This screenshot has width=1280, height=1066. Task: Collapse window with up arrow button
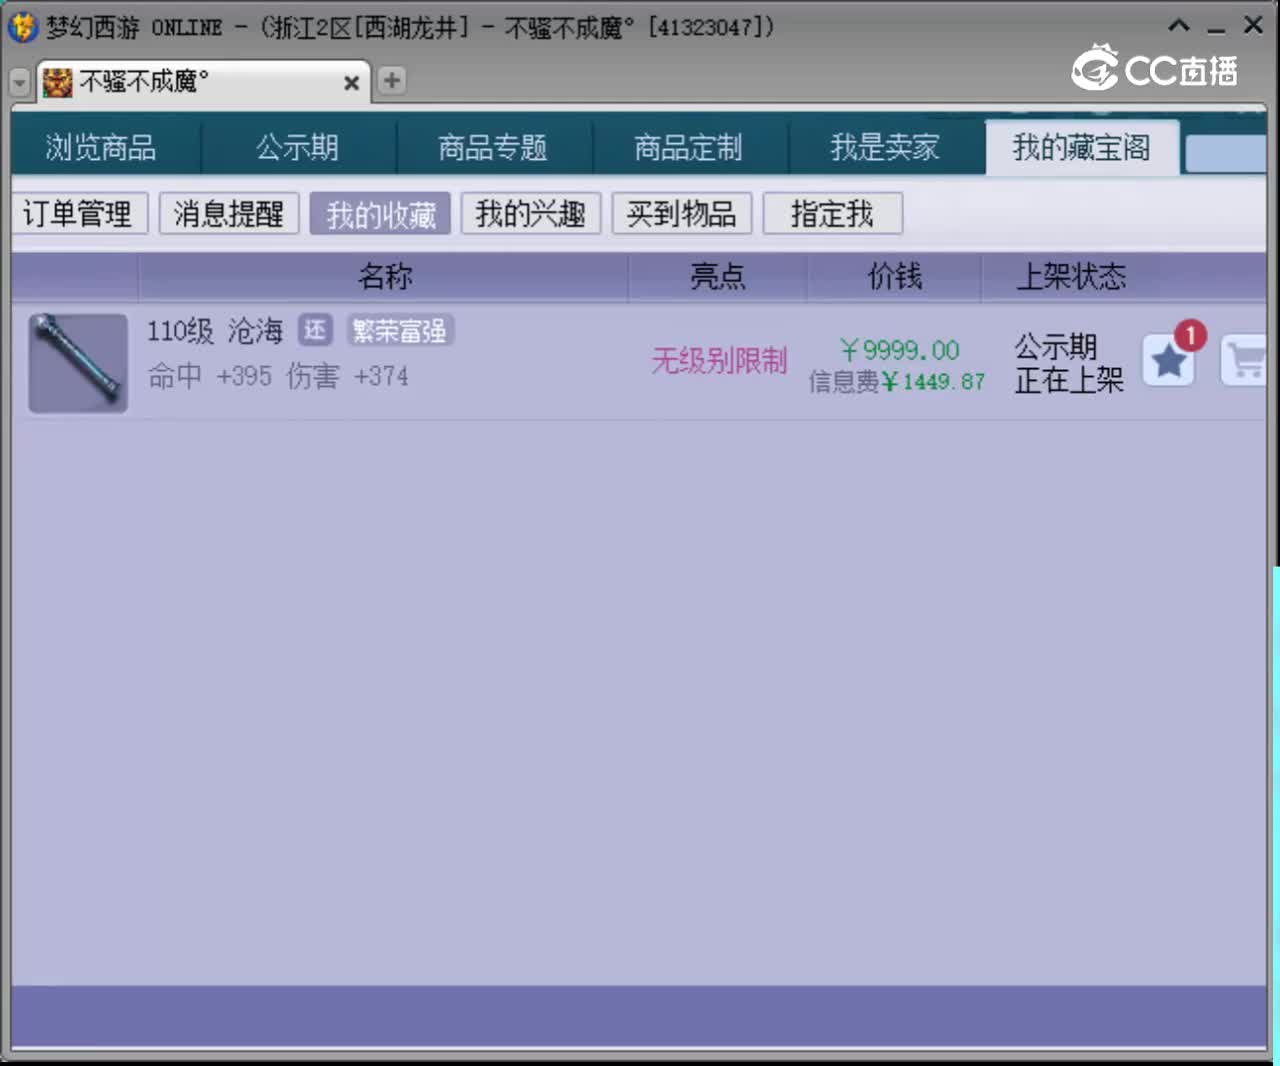coord(1179,26)
